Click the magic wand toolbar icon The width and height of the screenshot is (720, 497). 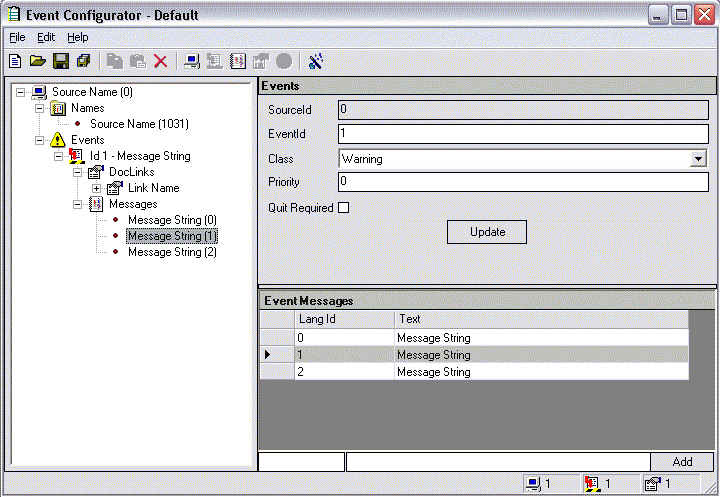pos(316,61)
